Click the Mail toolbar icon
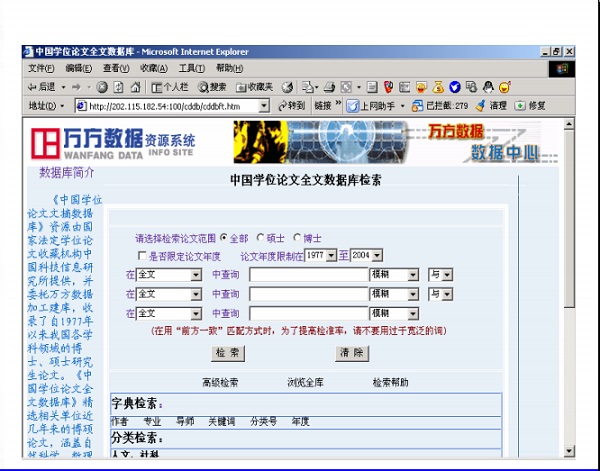Screen dimensions: 600x471 pyautogui.click(x=307, y=87)
